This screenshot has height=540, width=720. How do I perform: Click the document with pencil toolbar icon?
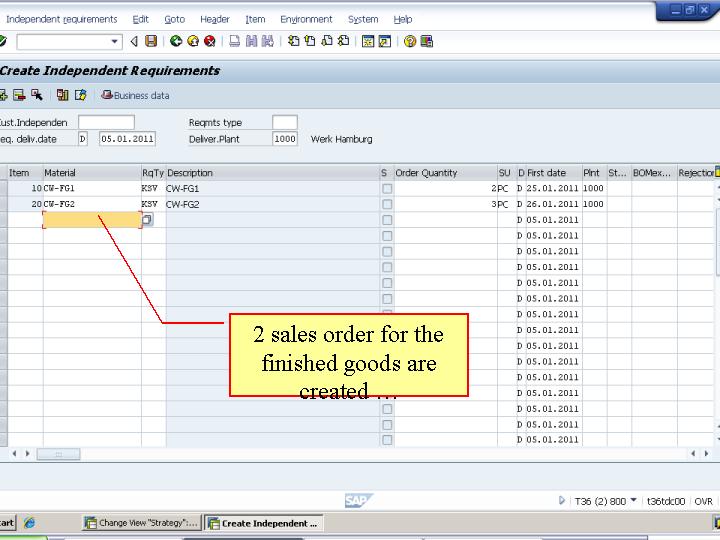pos(80,95)
